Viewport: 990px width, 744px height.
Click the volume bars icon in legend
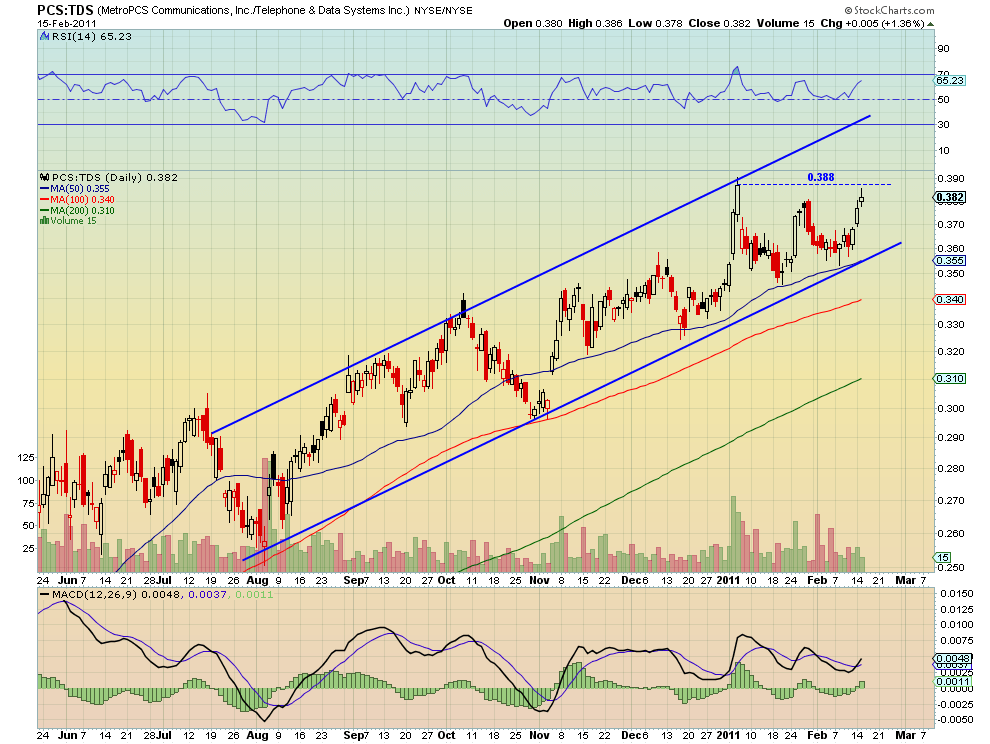pos(44,220)
